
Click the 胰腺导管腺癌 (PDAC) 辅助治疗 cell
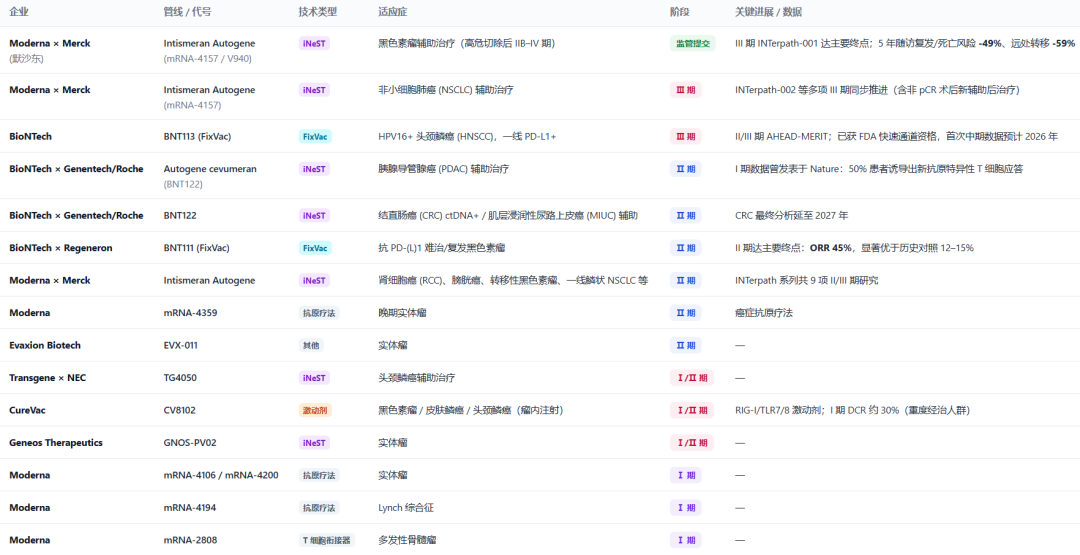[443, 169]
